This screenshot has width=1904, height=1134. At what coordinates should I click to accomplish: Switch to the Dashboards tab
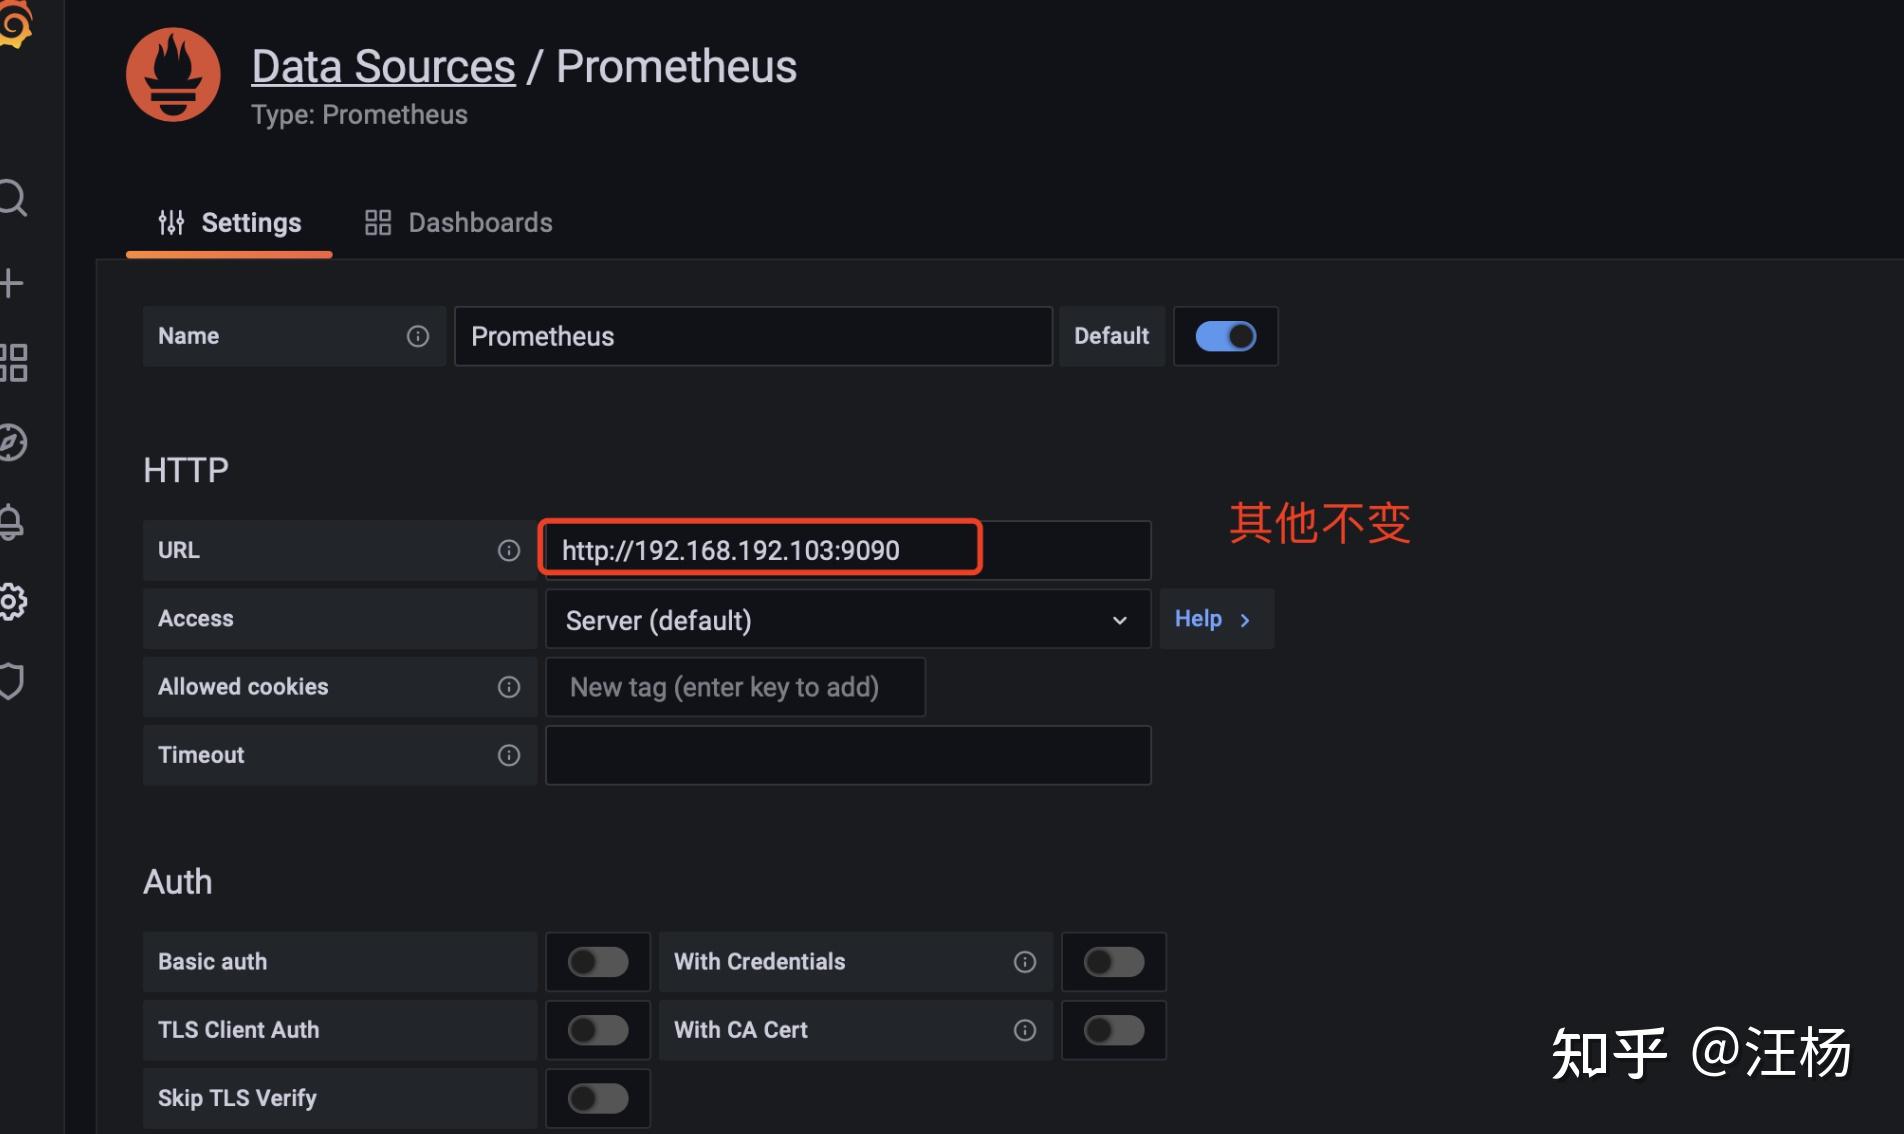(459, 222)
